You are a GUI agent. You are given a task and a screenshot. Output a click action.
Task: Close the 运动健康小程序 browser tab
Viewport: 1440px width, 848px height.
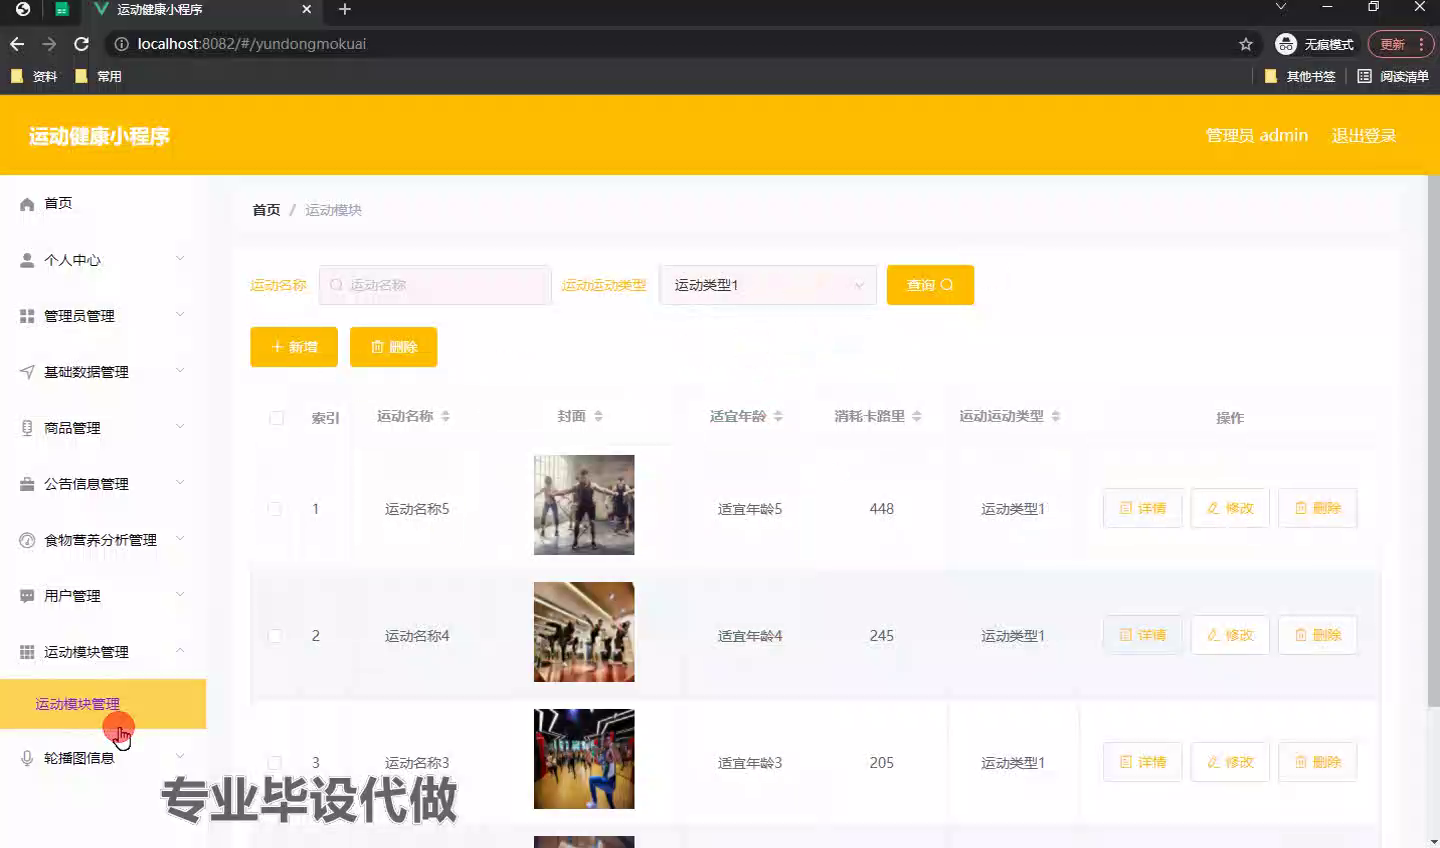coord(307,9)
